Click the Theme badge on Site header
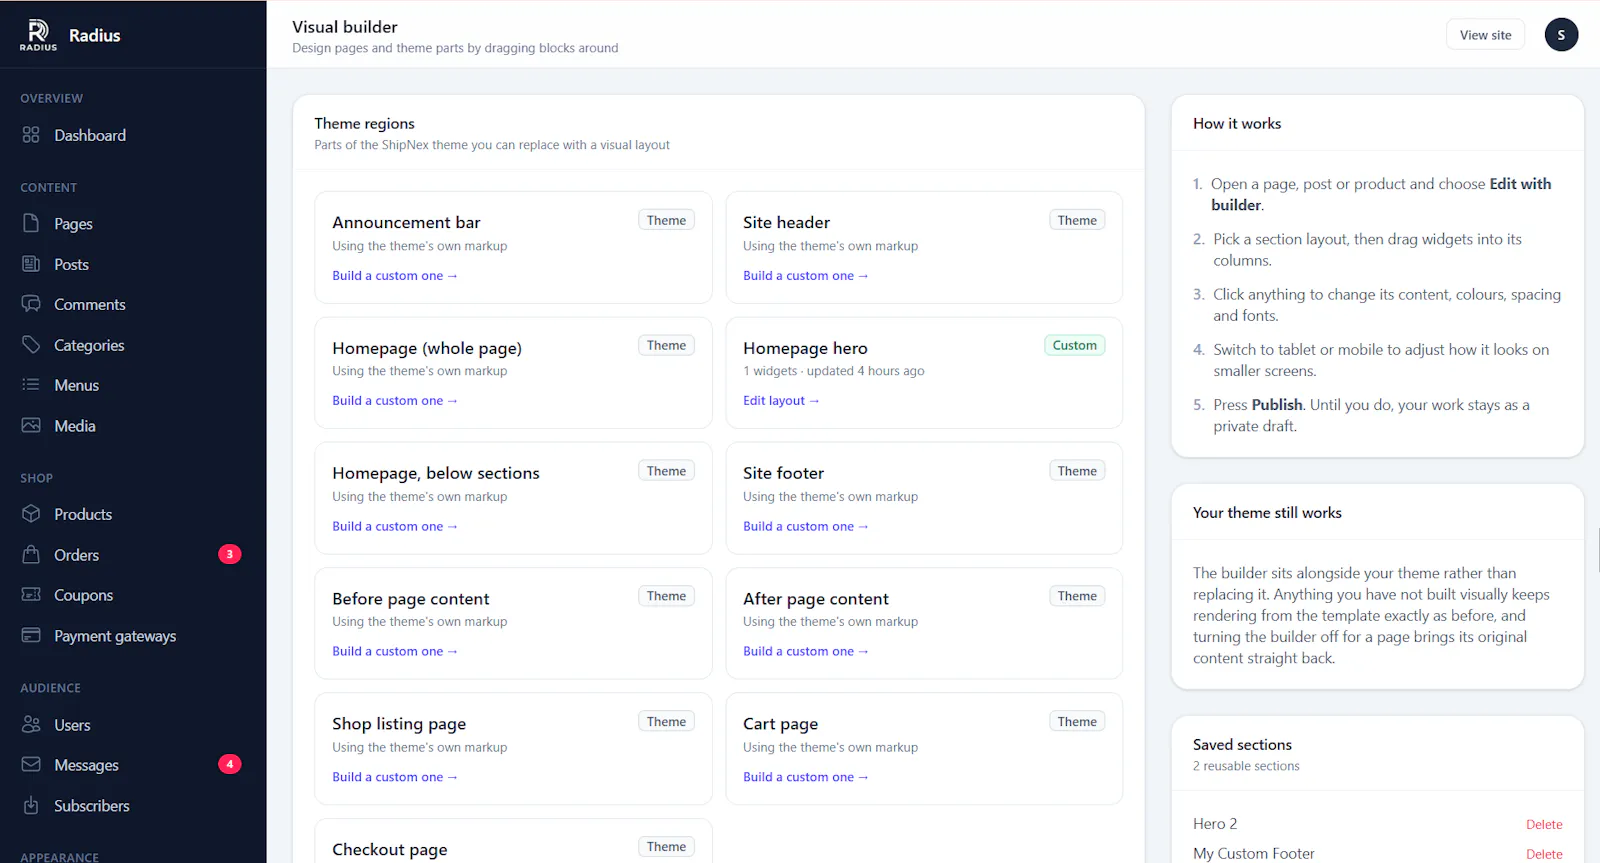The image size is (1600, 863). (x=1077, y=220)
